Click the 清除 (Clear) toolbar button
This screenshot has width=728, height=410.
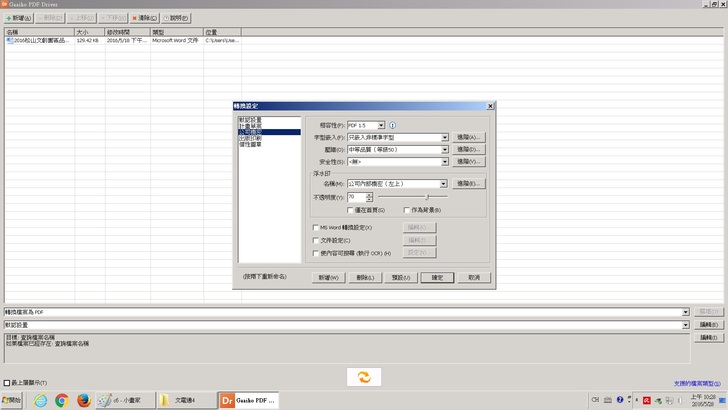tap(143, 18)
